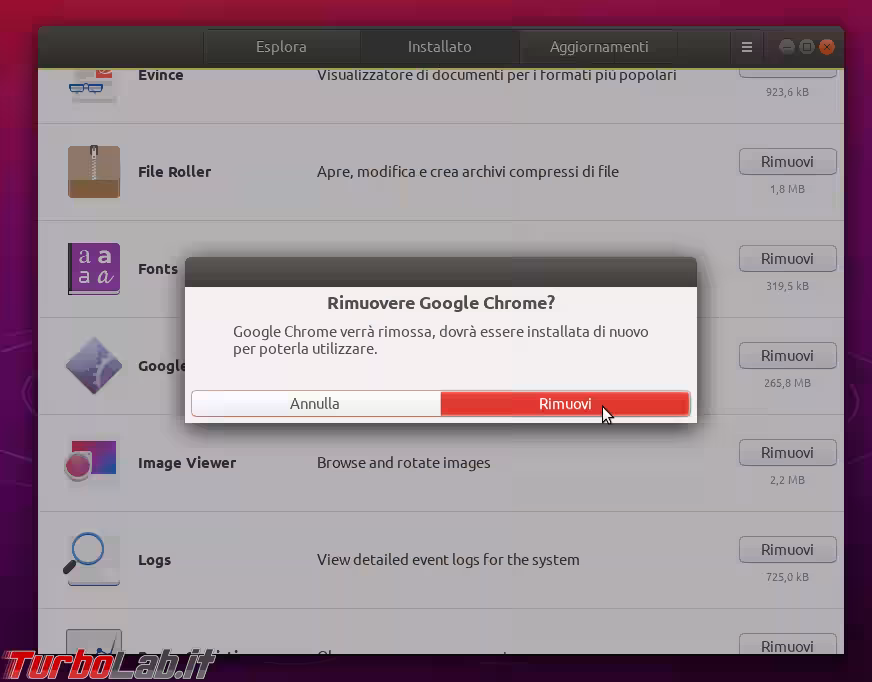
Task: Click the Image Viewer description text
Action: pos(403,463)
